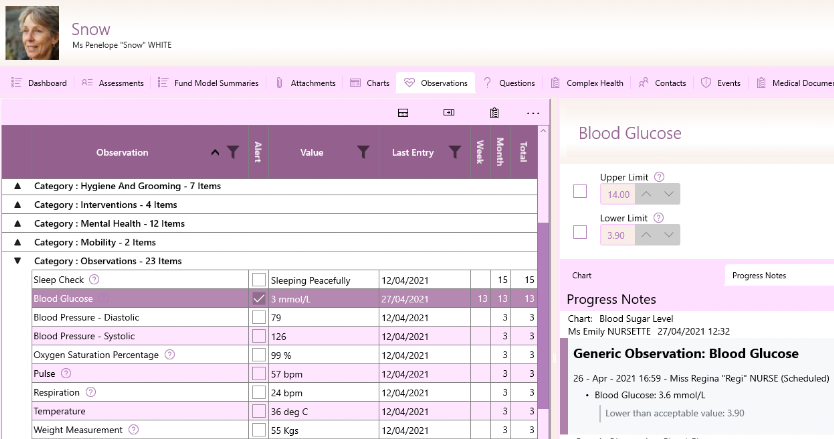The height and width of the screenshot is (439, 834).
Task: Open the Charts tab
Action: pyautogui.click(x=370, y=83)
